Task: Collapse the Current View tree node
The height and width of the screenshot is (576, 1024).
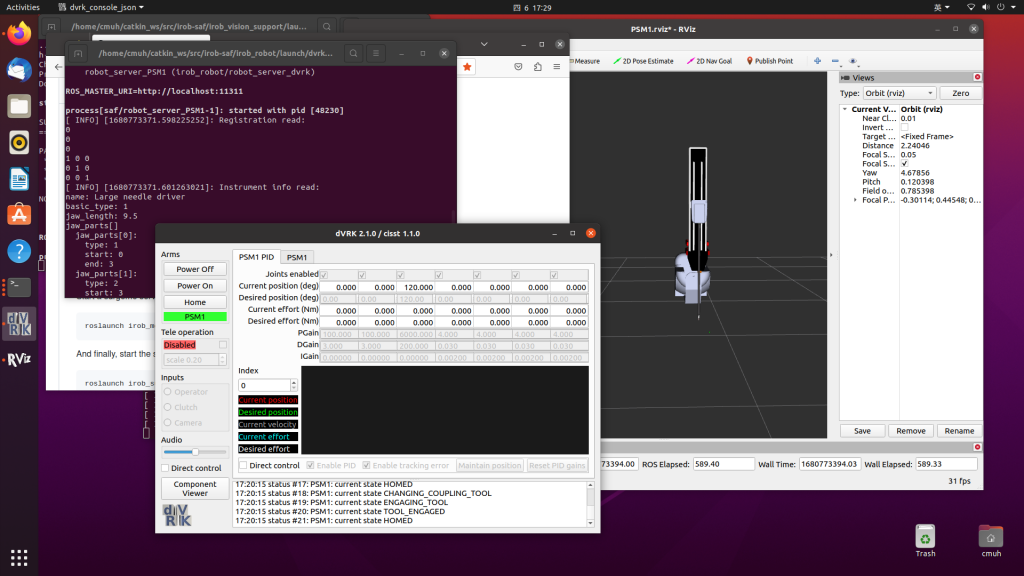Action: 845,109
